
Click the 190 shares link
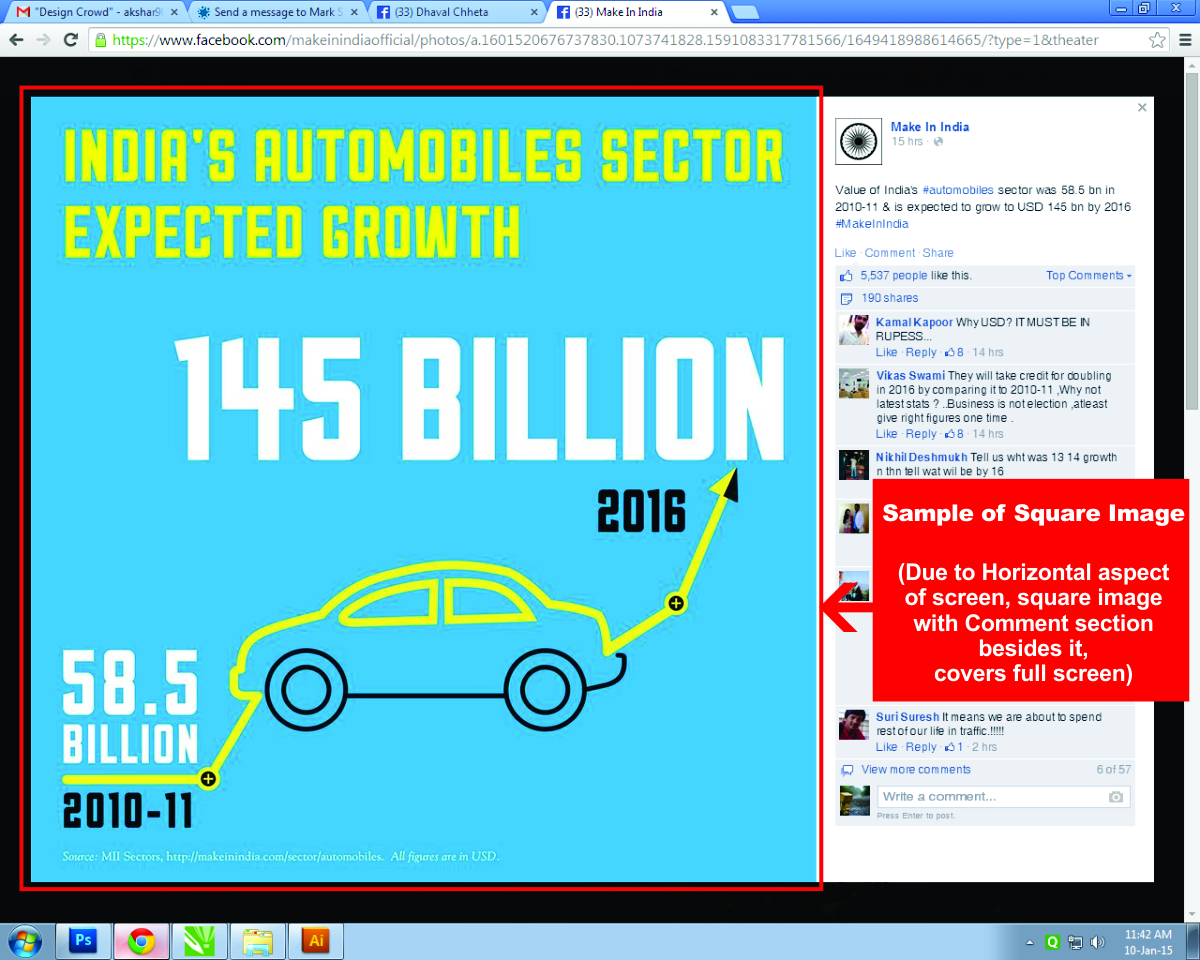point(889,298)
